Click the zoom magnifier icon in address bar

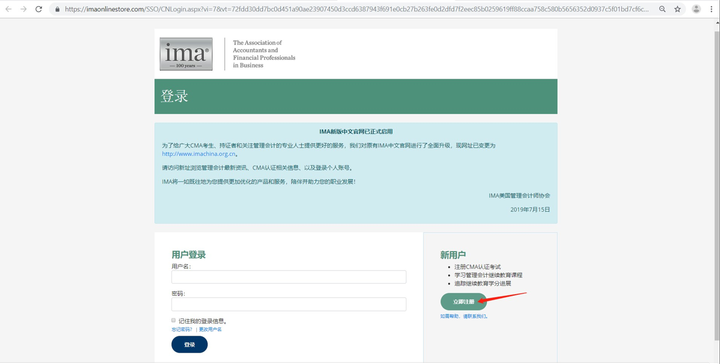point(662,9)
